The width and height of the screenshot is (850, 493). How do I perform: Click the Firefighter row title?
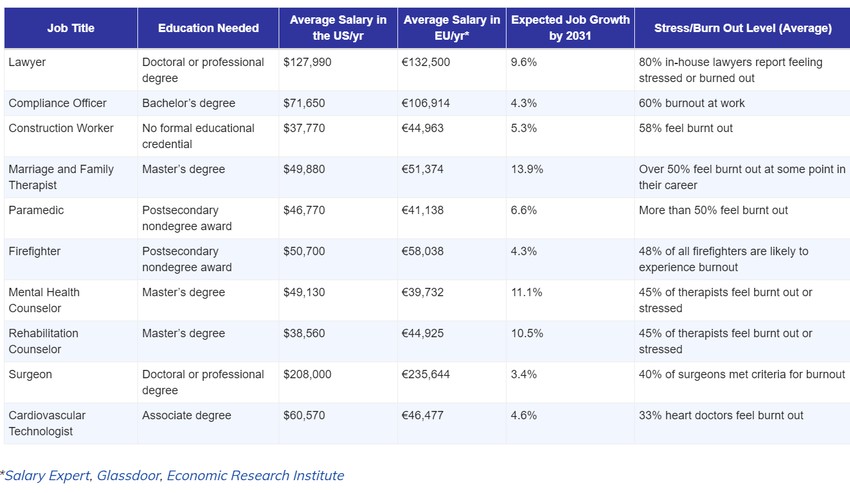coord(36,251)
